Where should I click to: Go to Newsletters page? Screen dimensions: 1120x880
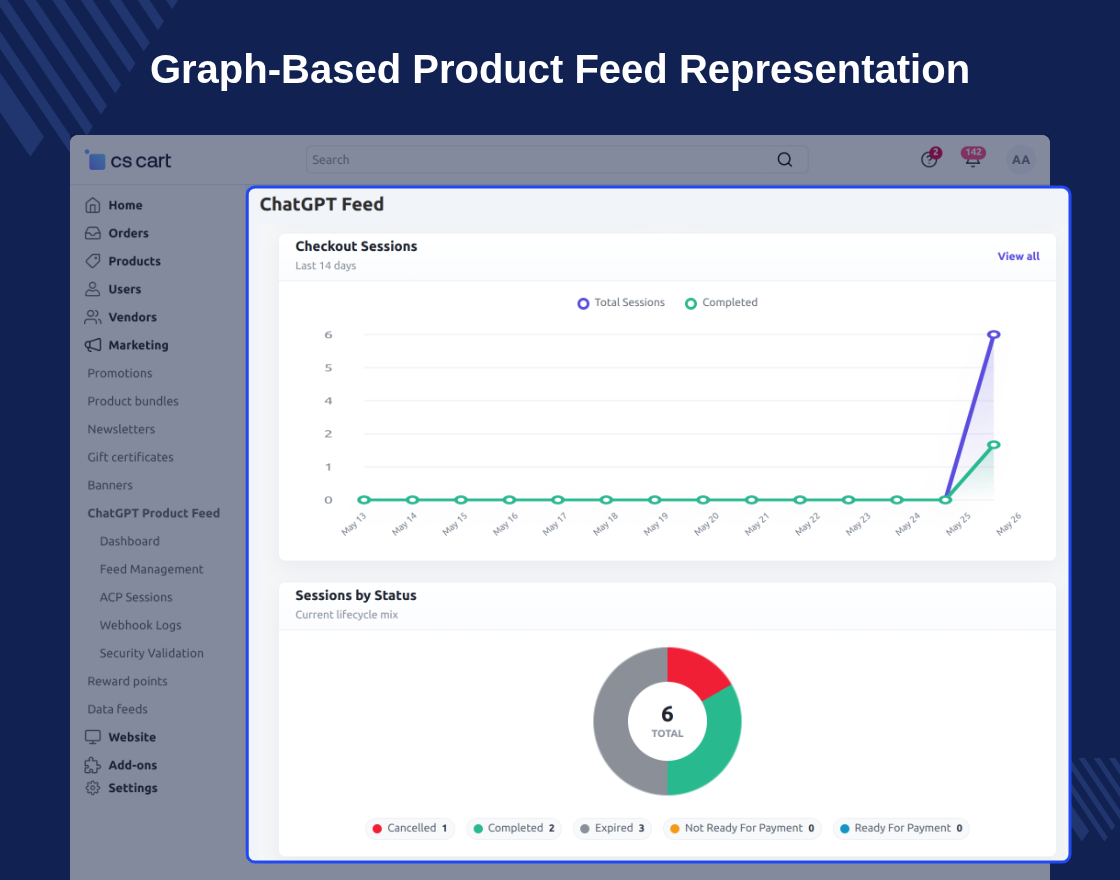click(x=121, y=429)
